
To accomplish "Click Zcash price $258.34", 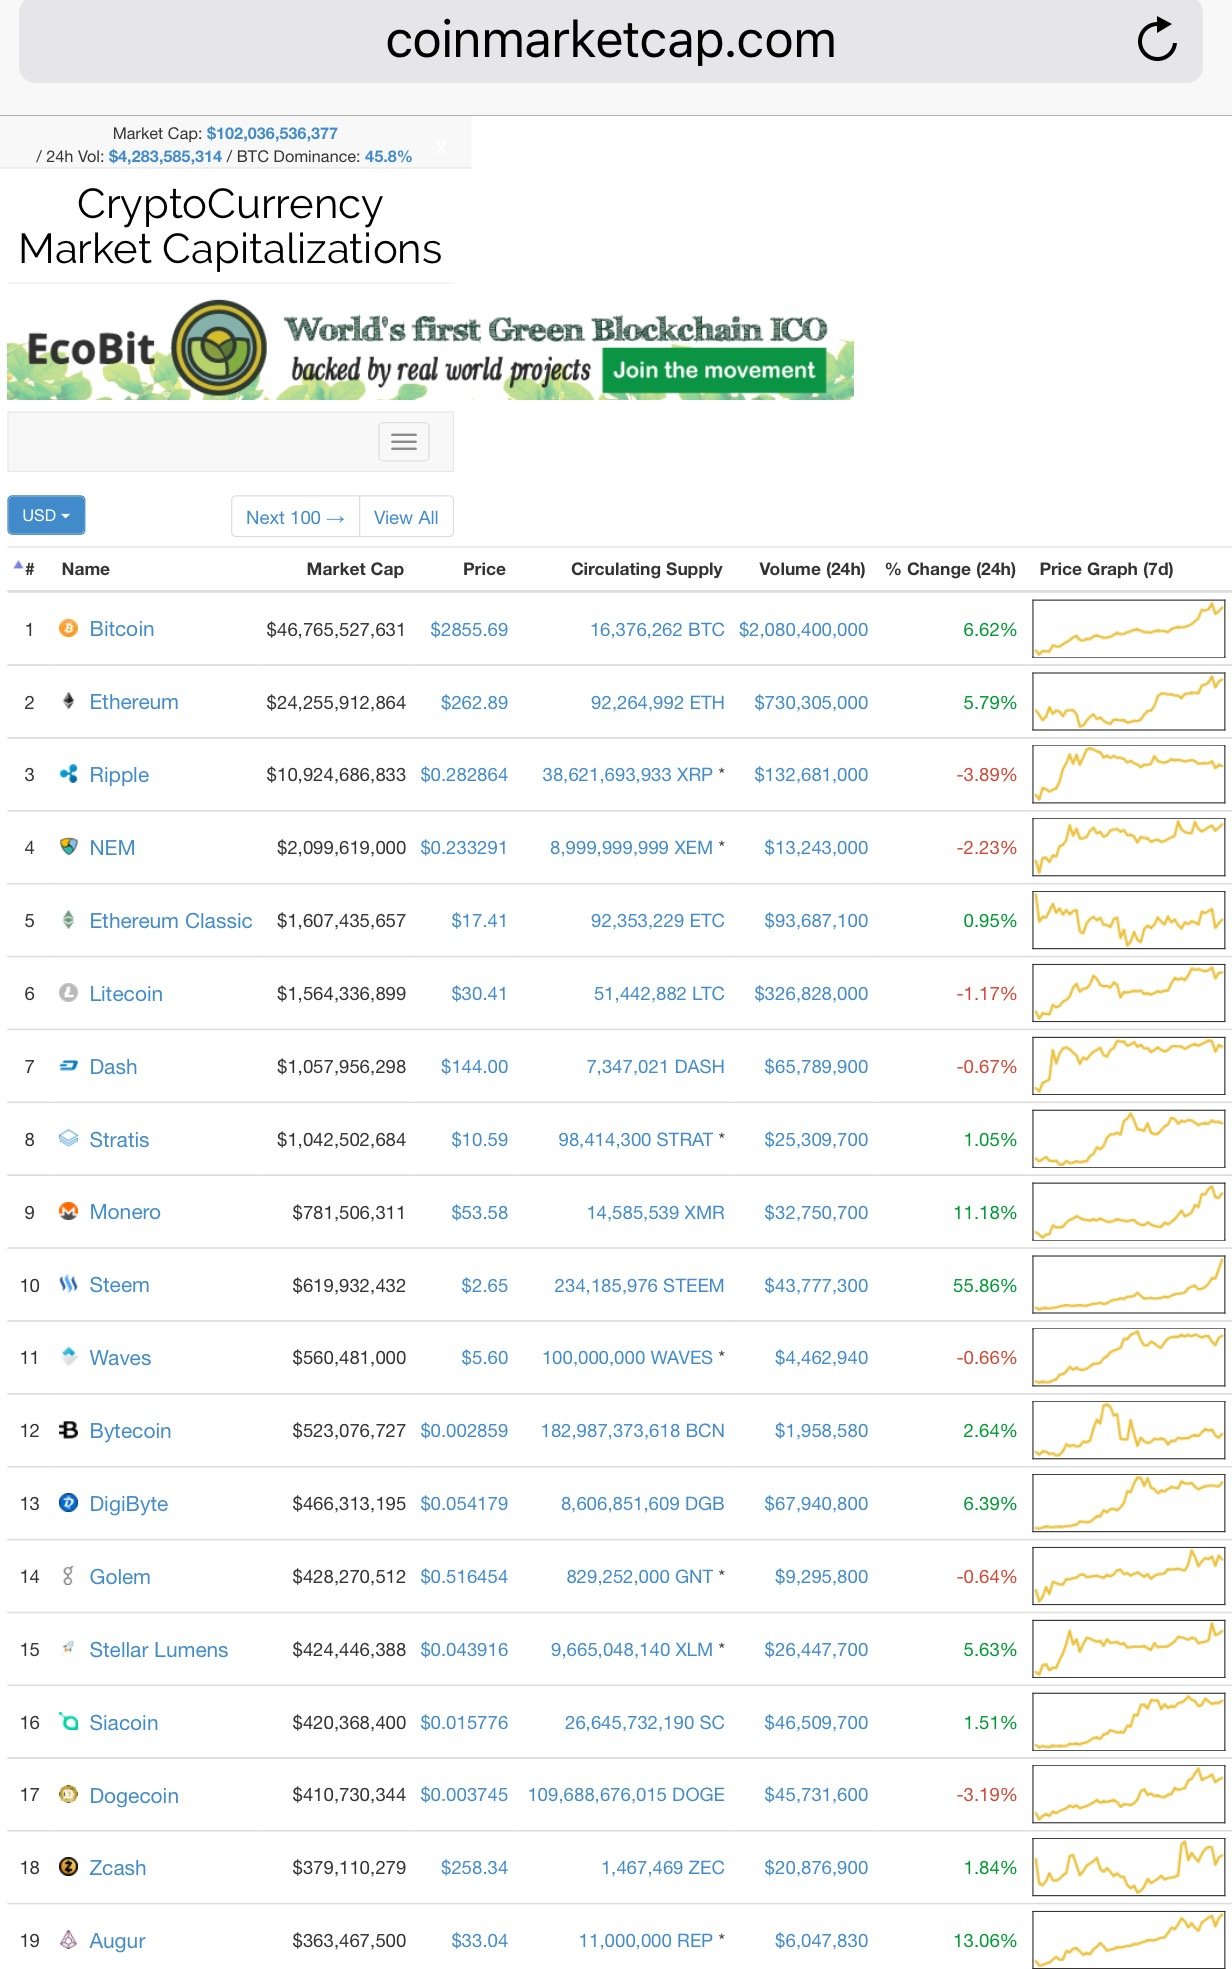I will click(474, 1868).
